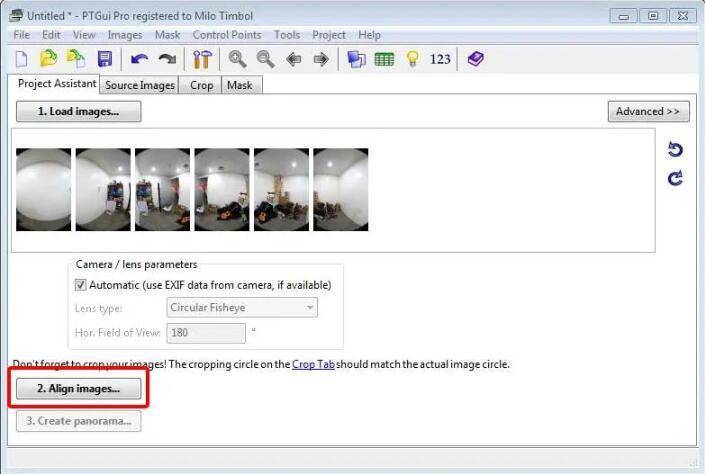Select the first fisheye image thumbnail
705x474 pixels.
(43, 190)
